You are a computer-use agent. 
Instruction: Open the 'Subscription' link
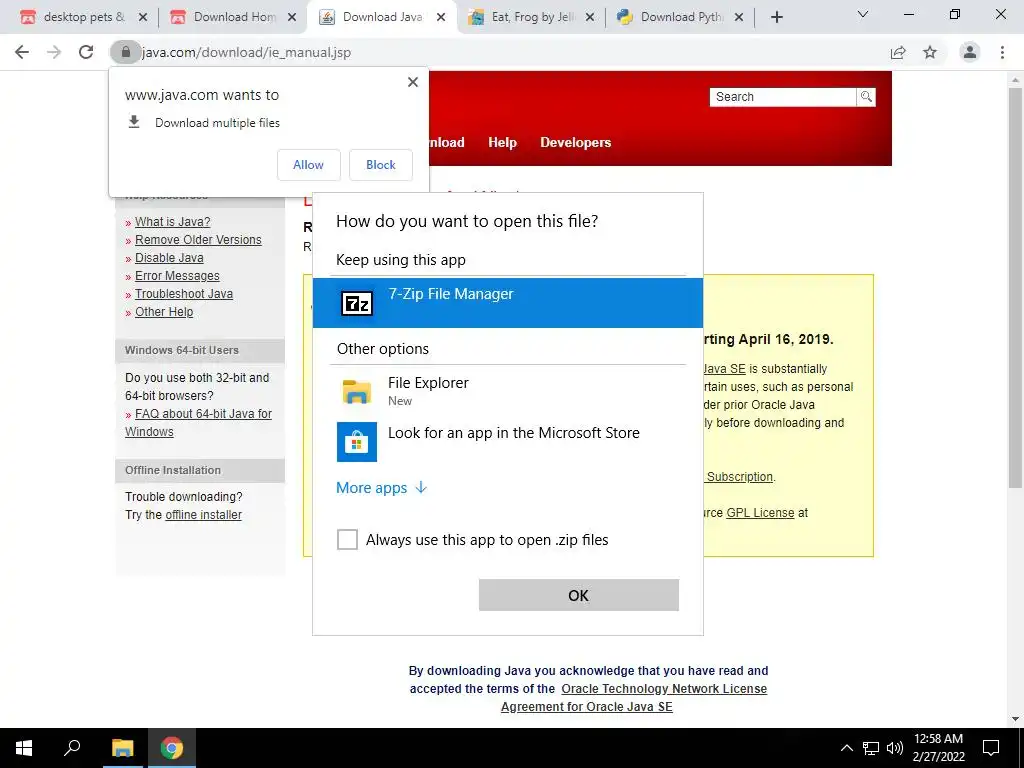tap(739, 477)
